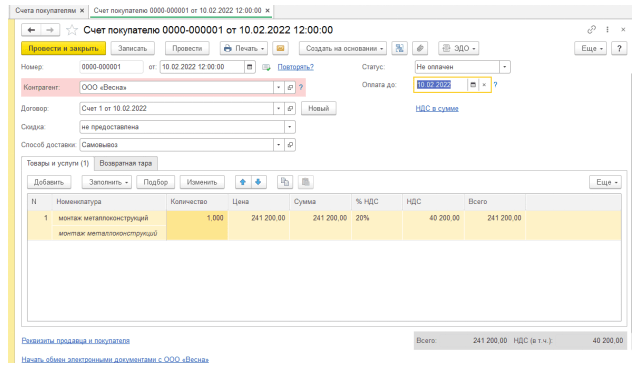Viewport: 639px width, 370px height.
Task: Open the Повторять? link
Action: coord(296,67)
